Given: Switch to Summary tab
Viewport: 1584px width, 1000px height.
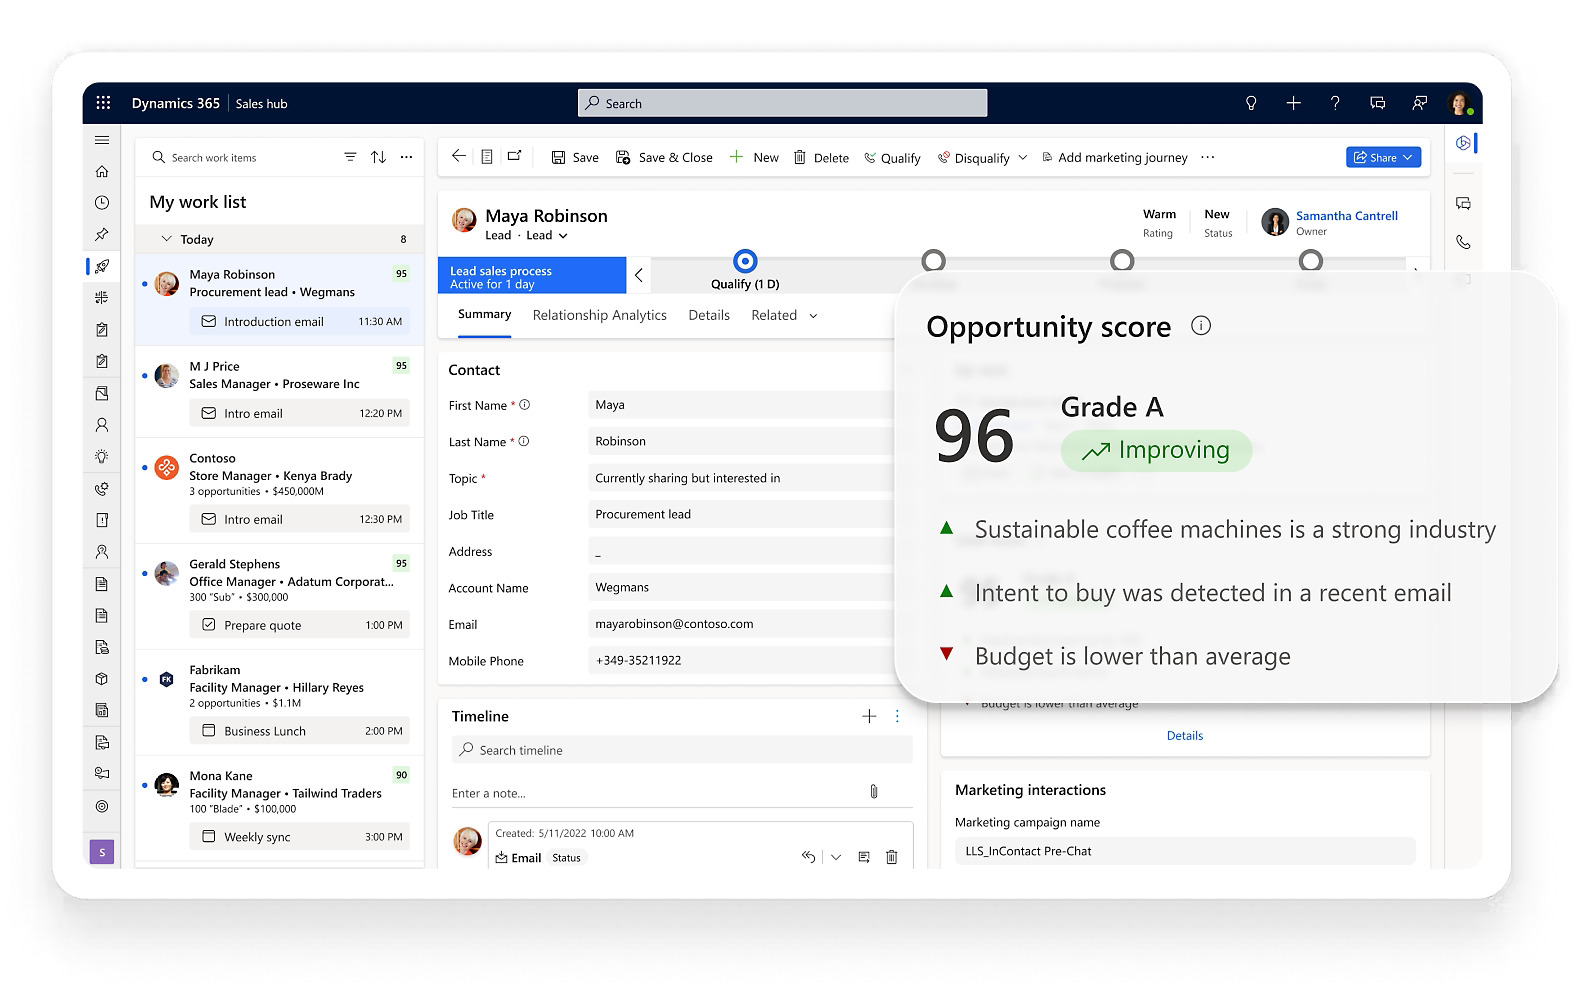Looking at the screenshot, I should click(485, 314).
